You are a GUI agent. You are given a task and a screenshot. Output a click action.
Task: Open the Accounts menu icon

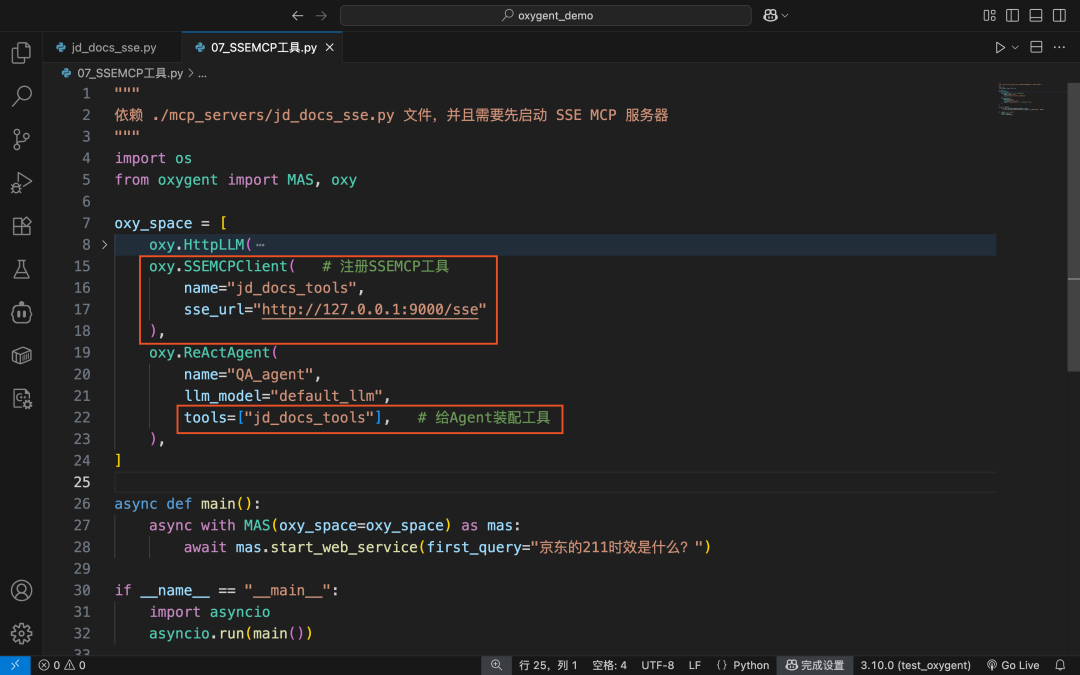pos(21,590)
